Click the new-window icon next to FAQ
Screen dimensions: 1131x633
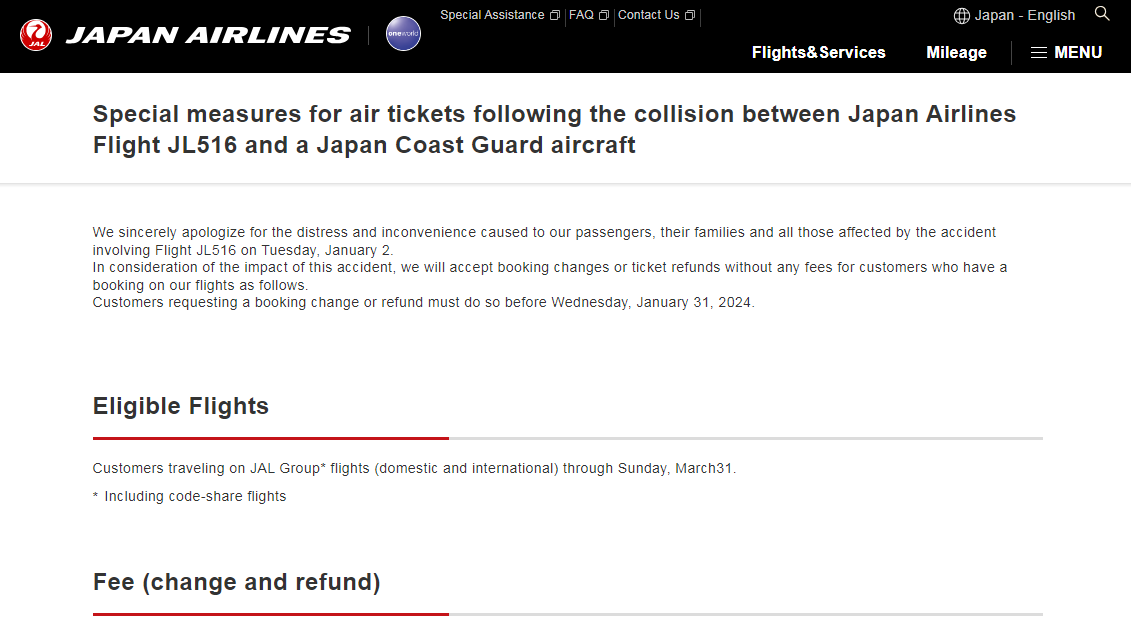pyautogui.click(x=604, y=16)
